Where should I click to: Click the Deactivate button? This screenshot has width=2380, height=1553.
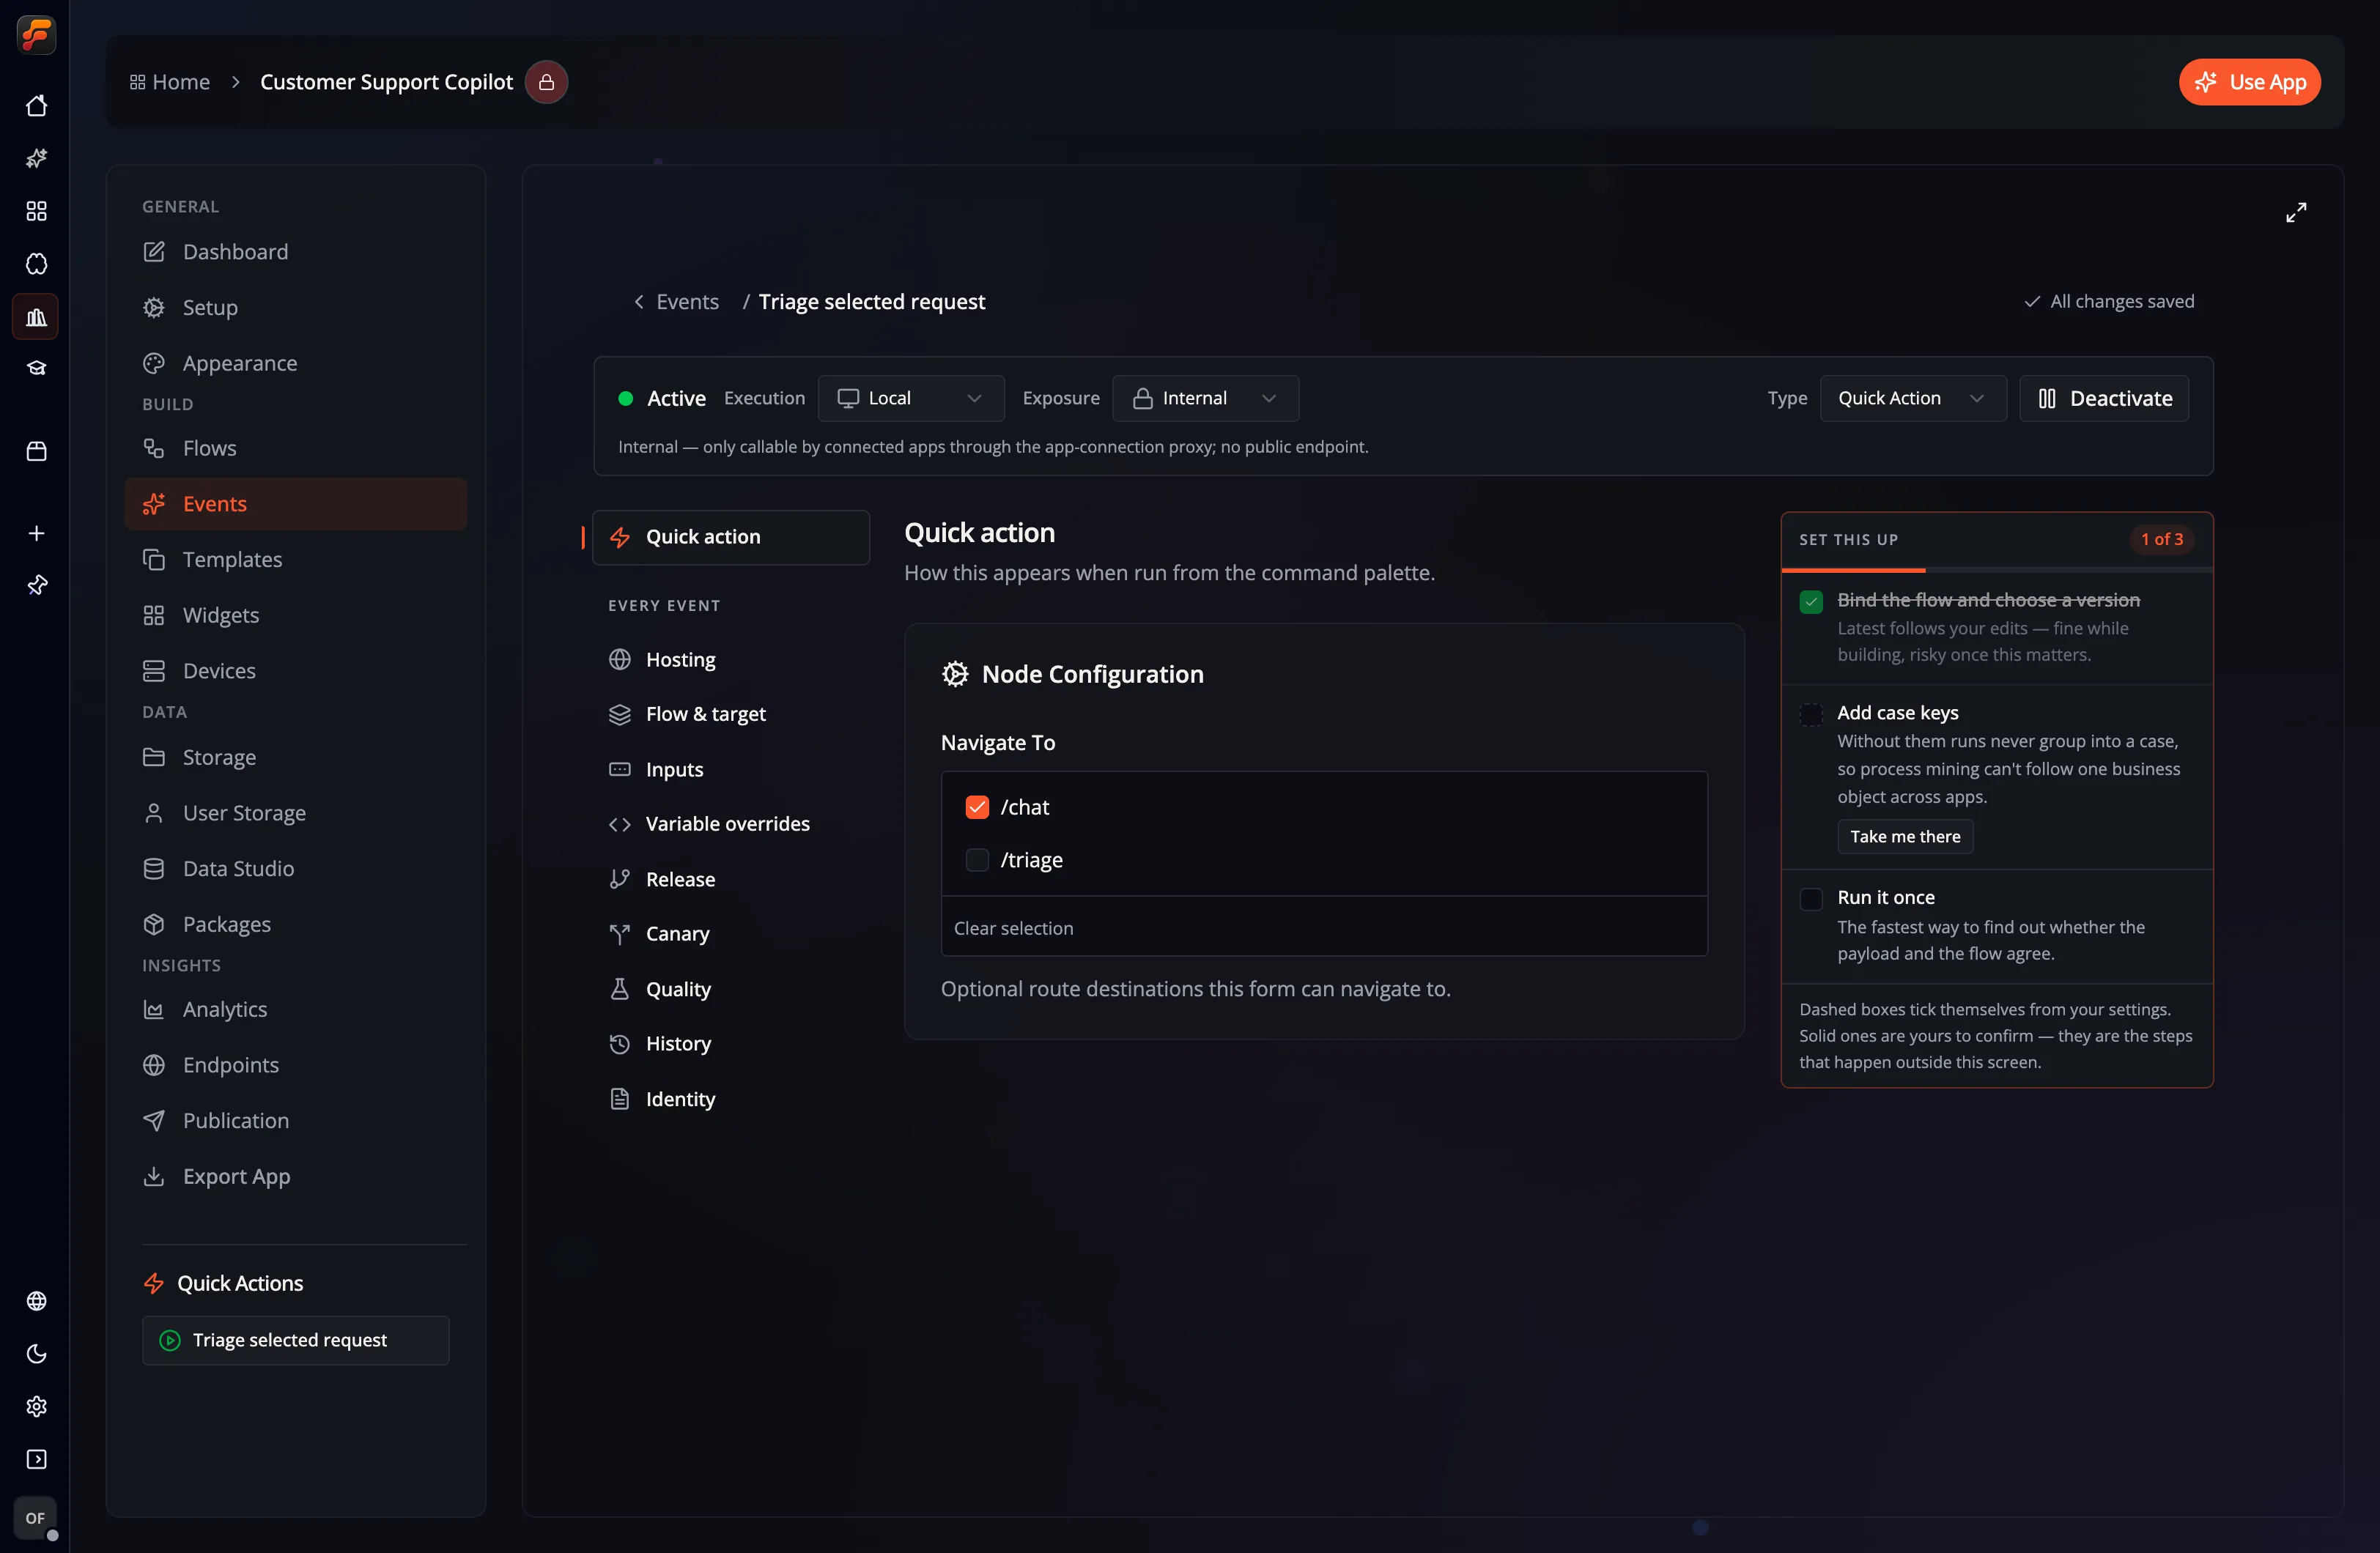click(2104, 398)
